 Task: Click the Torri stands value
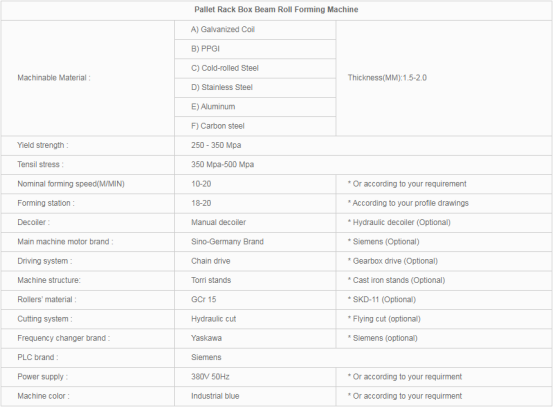point(211,280)
